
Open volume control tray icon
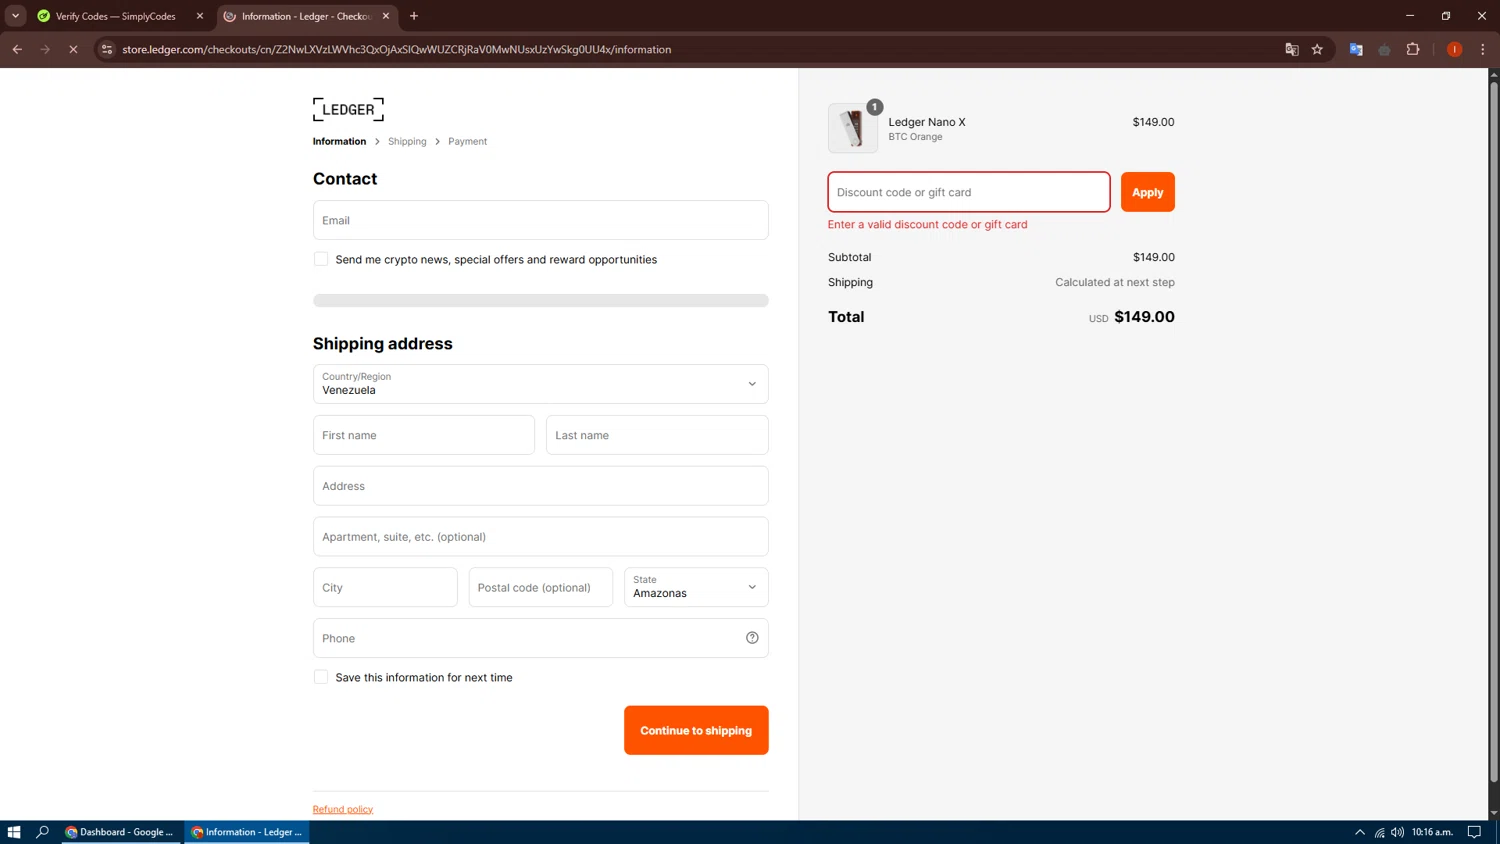coord(1397,832)
